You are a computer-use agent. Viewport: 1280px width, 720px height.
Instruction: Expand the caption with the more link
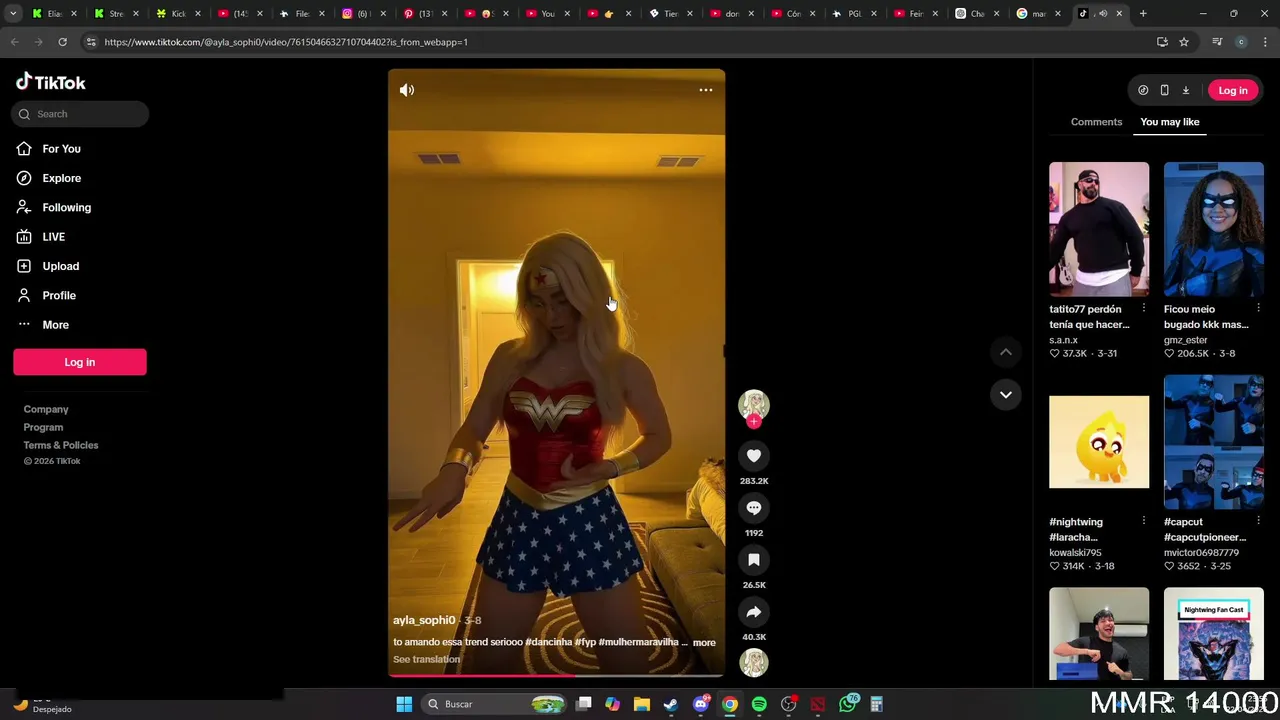704,643
